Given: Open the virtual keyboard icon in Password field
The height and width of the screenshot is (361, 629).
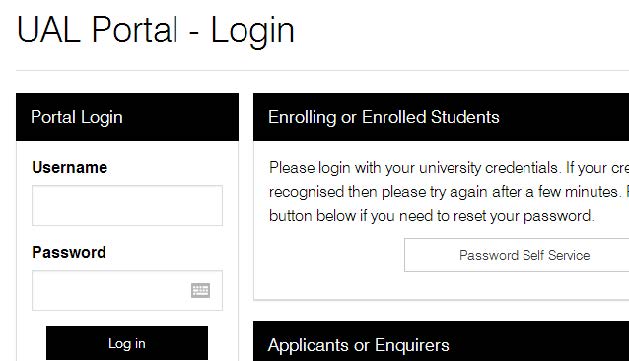Looking at the screenshot, I should [x=200, y=290].
